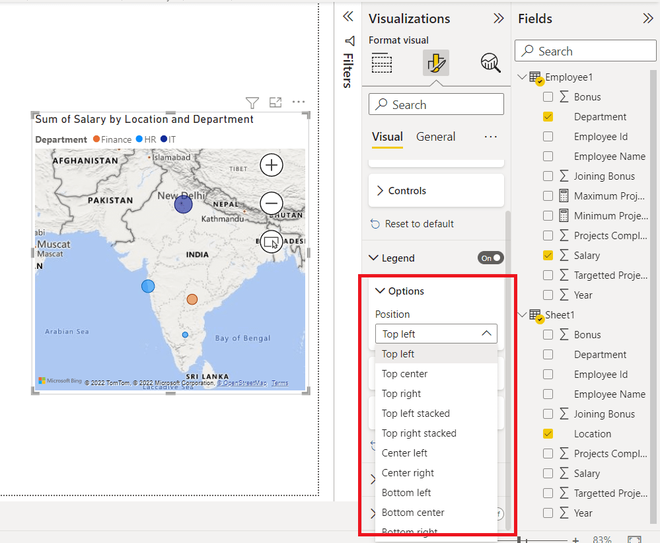Viewport: 660px width, 543px height.
Task: Select the Format visual paintbrush icon
Action: [436, 63]
